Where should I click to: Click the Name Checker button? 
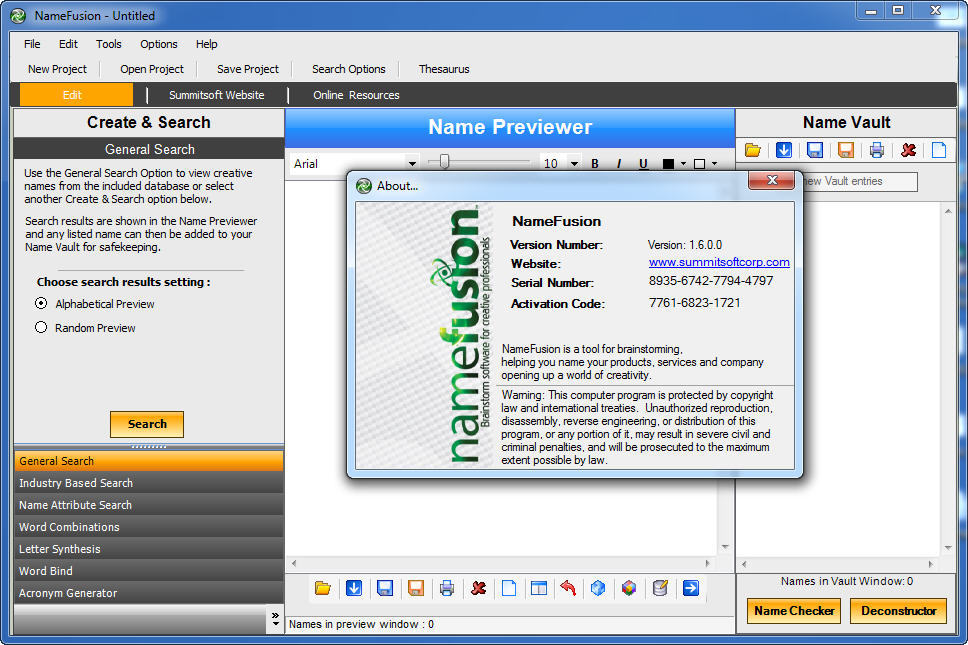(x=794, y=610)
